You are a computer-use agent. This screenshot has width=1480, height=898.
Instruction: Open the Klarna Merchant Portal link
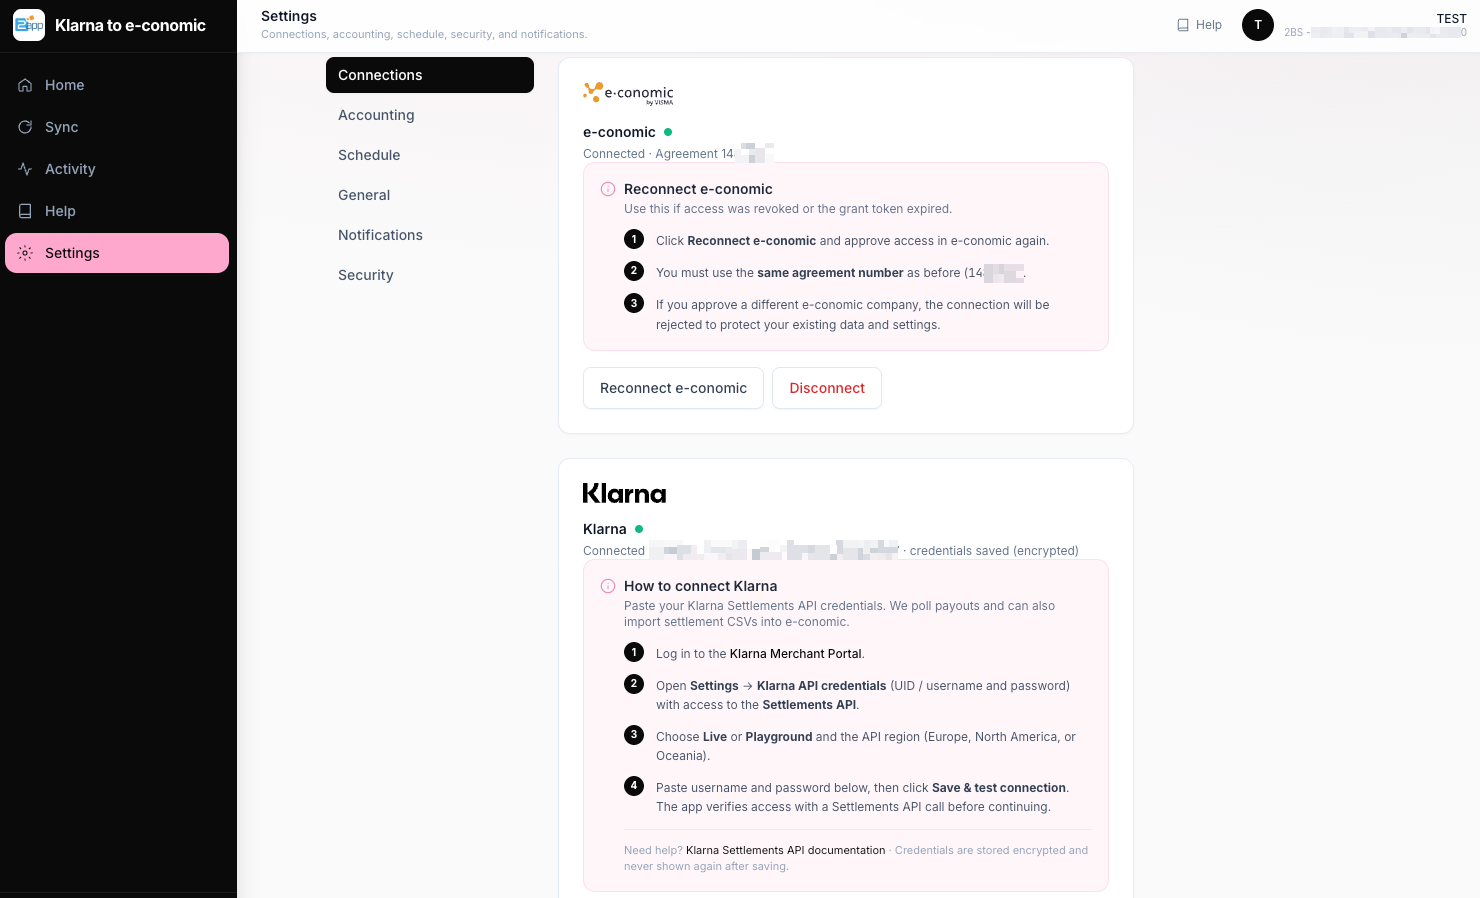[x=796, y=654]
